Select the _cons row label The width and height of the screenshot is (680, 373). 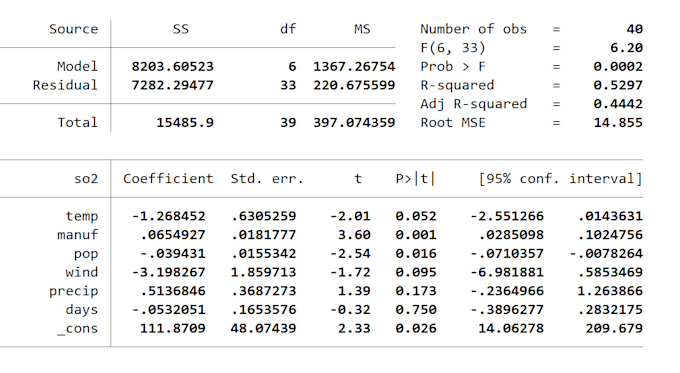point(77,329)
